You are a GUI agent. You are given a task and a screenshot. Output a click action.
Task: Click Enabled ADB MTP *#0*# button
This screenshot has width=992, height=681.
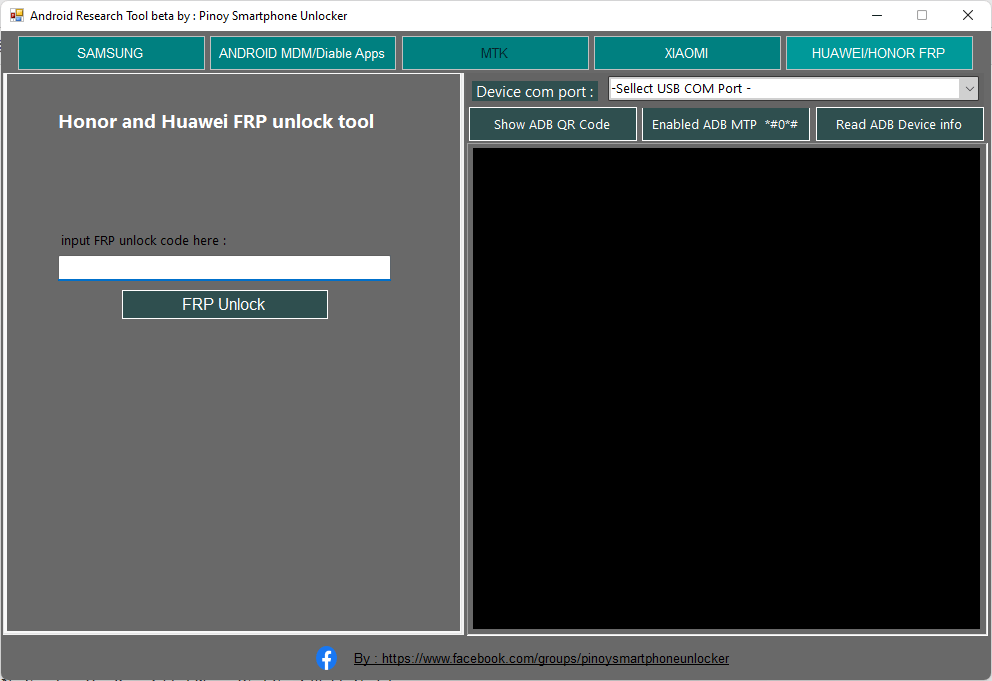click(726, 124)
